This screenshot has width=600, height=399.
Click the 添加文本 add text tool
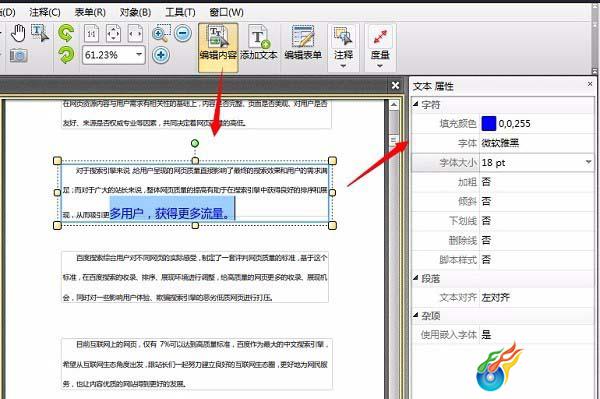point(259,43)
